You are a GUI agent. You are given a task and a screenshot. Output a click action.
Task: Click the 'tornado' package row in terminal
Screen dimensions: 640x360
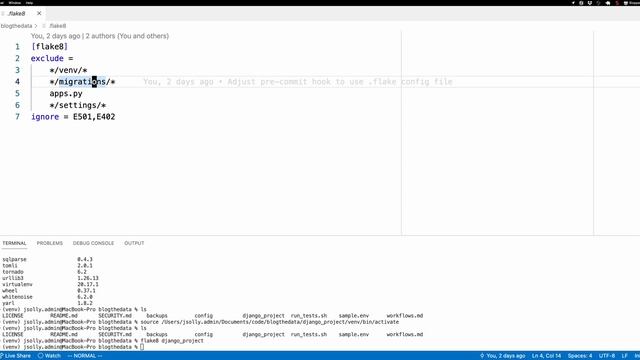click(44, 272)
